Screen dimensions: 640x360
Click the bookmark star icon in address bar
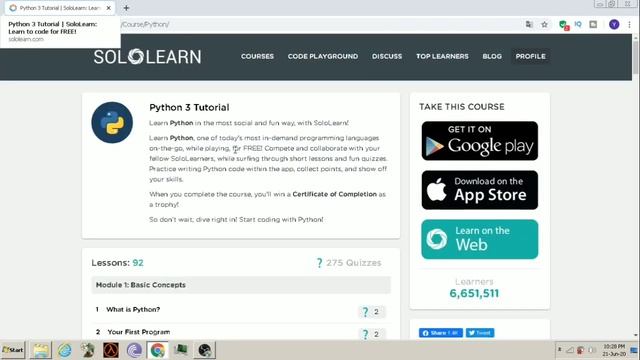pyautogui.click(x=544, y=24)
